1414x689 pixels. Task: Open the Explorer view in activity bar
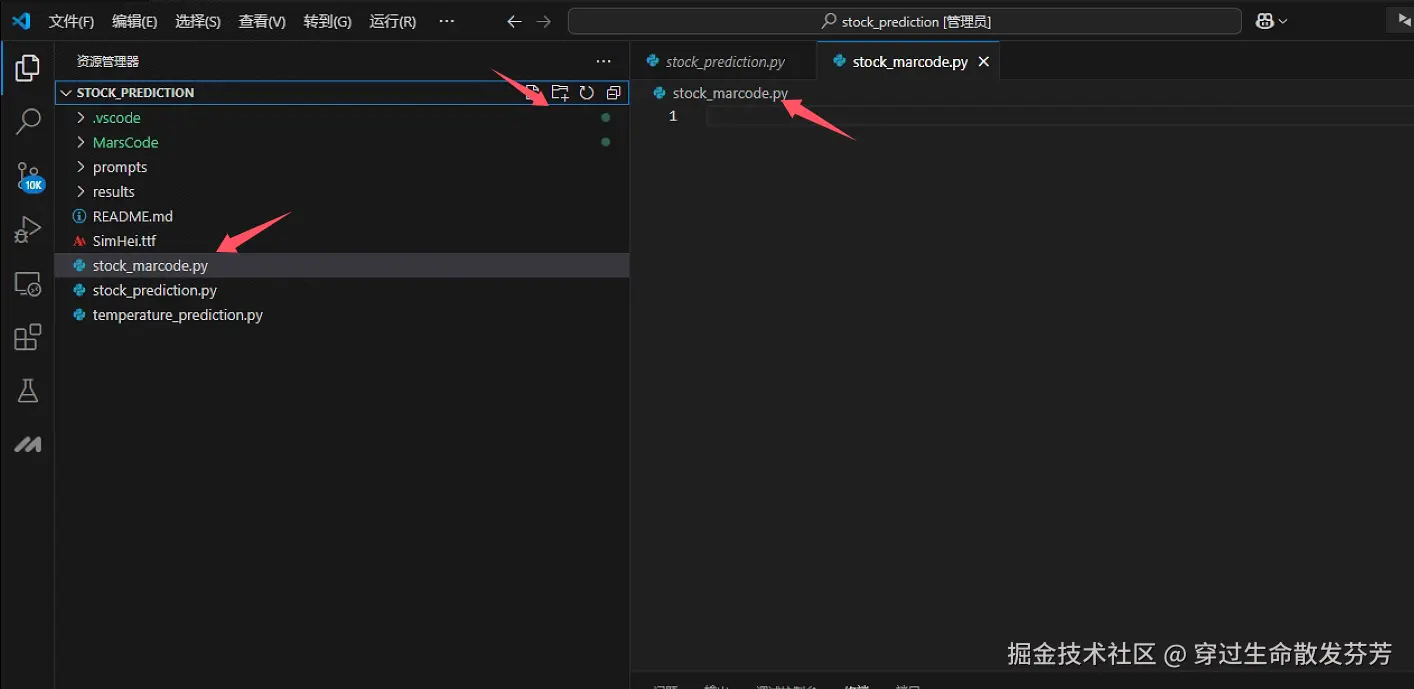click(x=28, y=68)
